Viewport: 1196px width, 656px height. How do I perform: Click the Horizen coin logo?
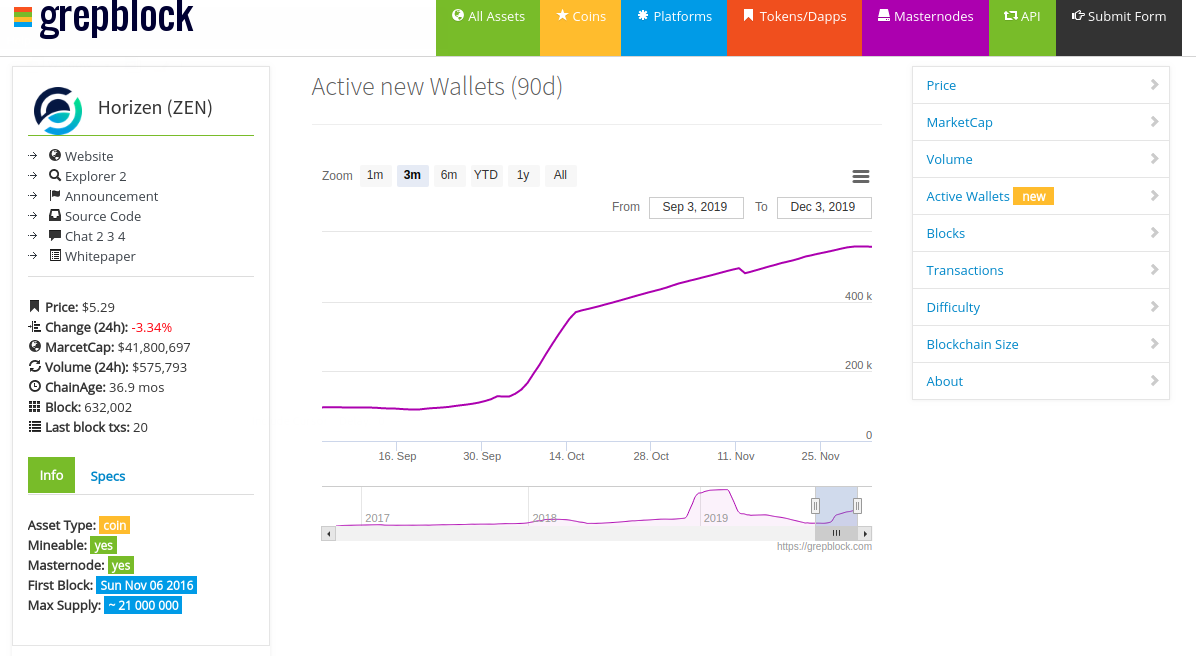57,111
